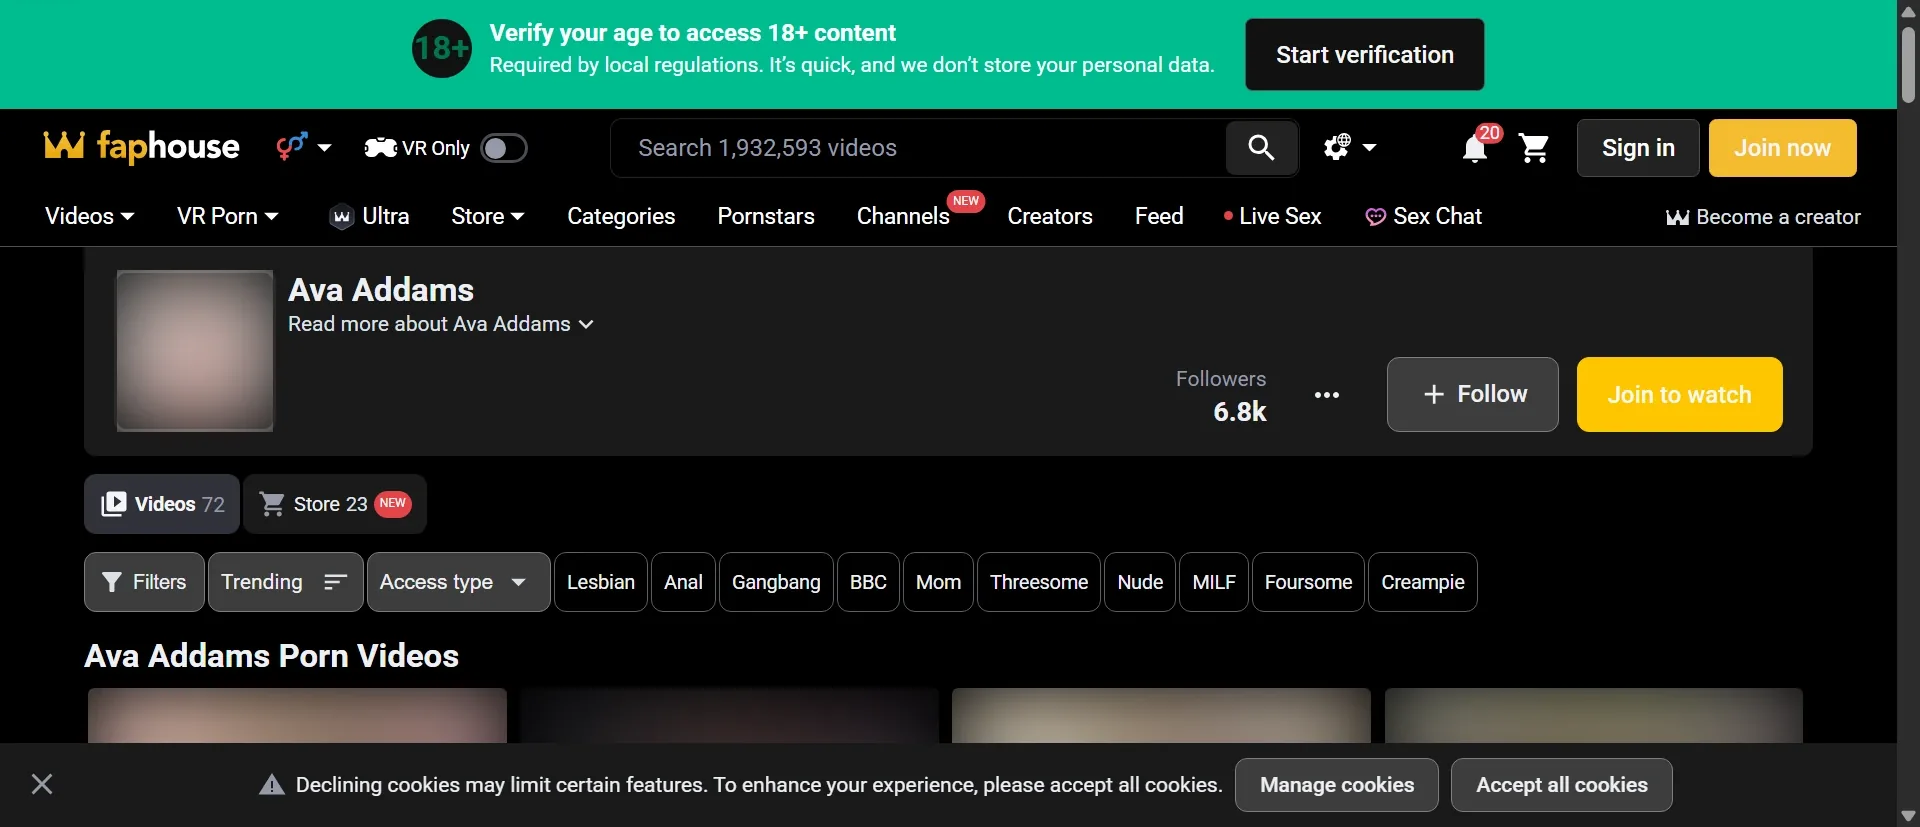Open the Access type dropdown
This screenshot has height=827, width=1920.
(459, 582)
